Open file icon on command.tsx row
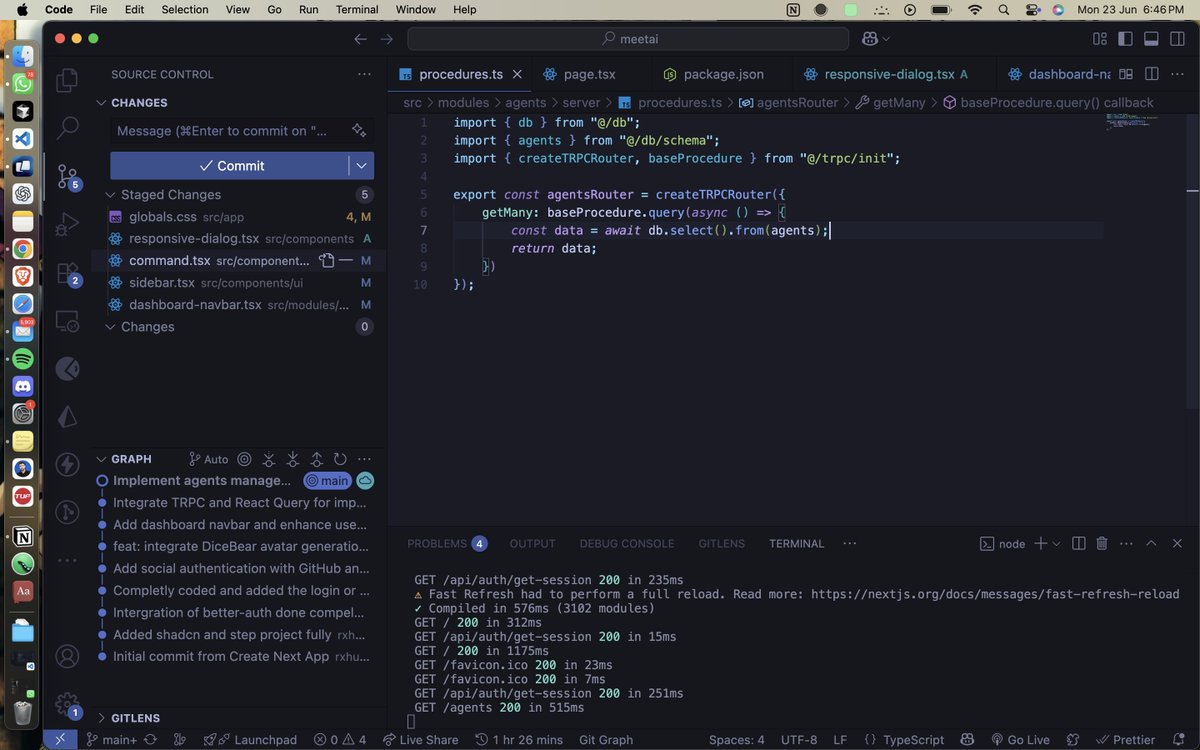This screenshot has width=1200, height=750. (326, 261)
